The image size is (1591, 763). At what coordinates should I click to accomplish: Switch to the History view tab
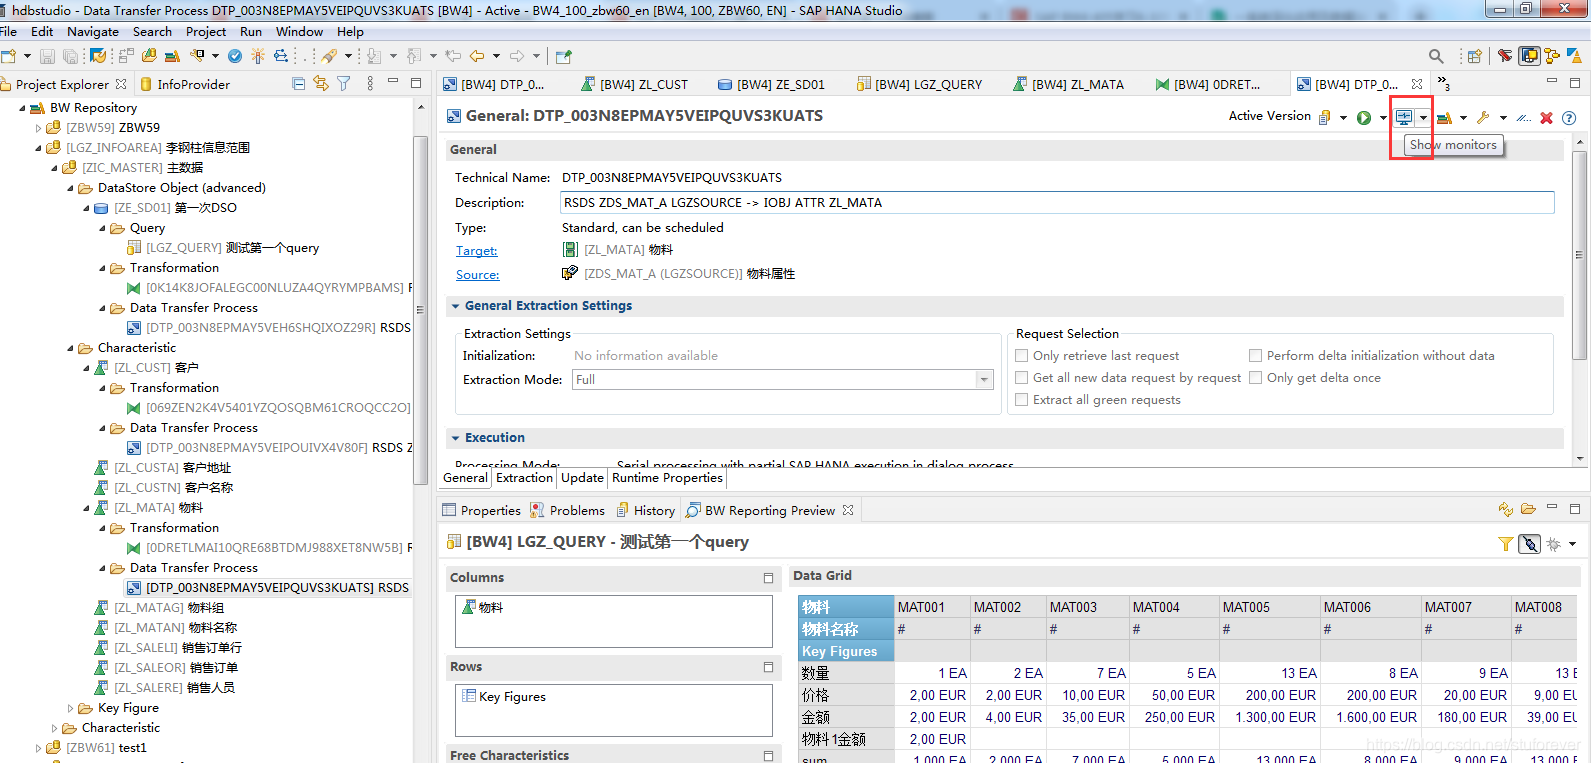(645, 511)
